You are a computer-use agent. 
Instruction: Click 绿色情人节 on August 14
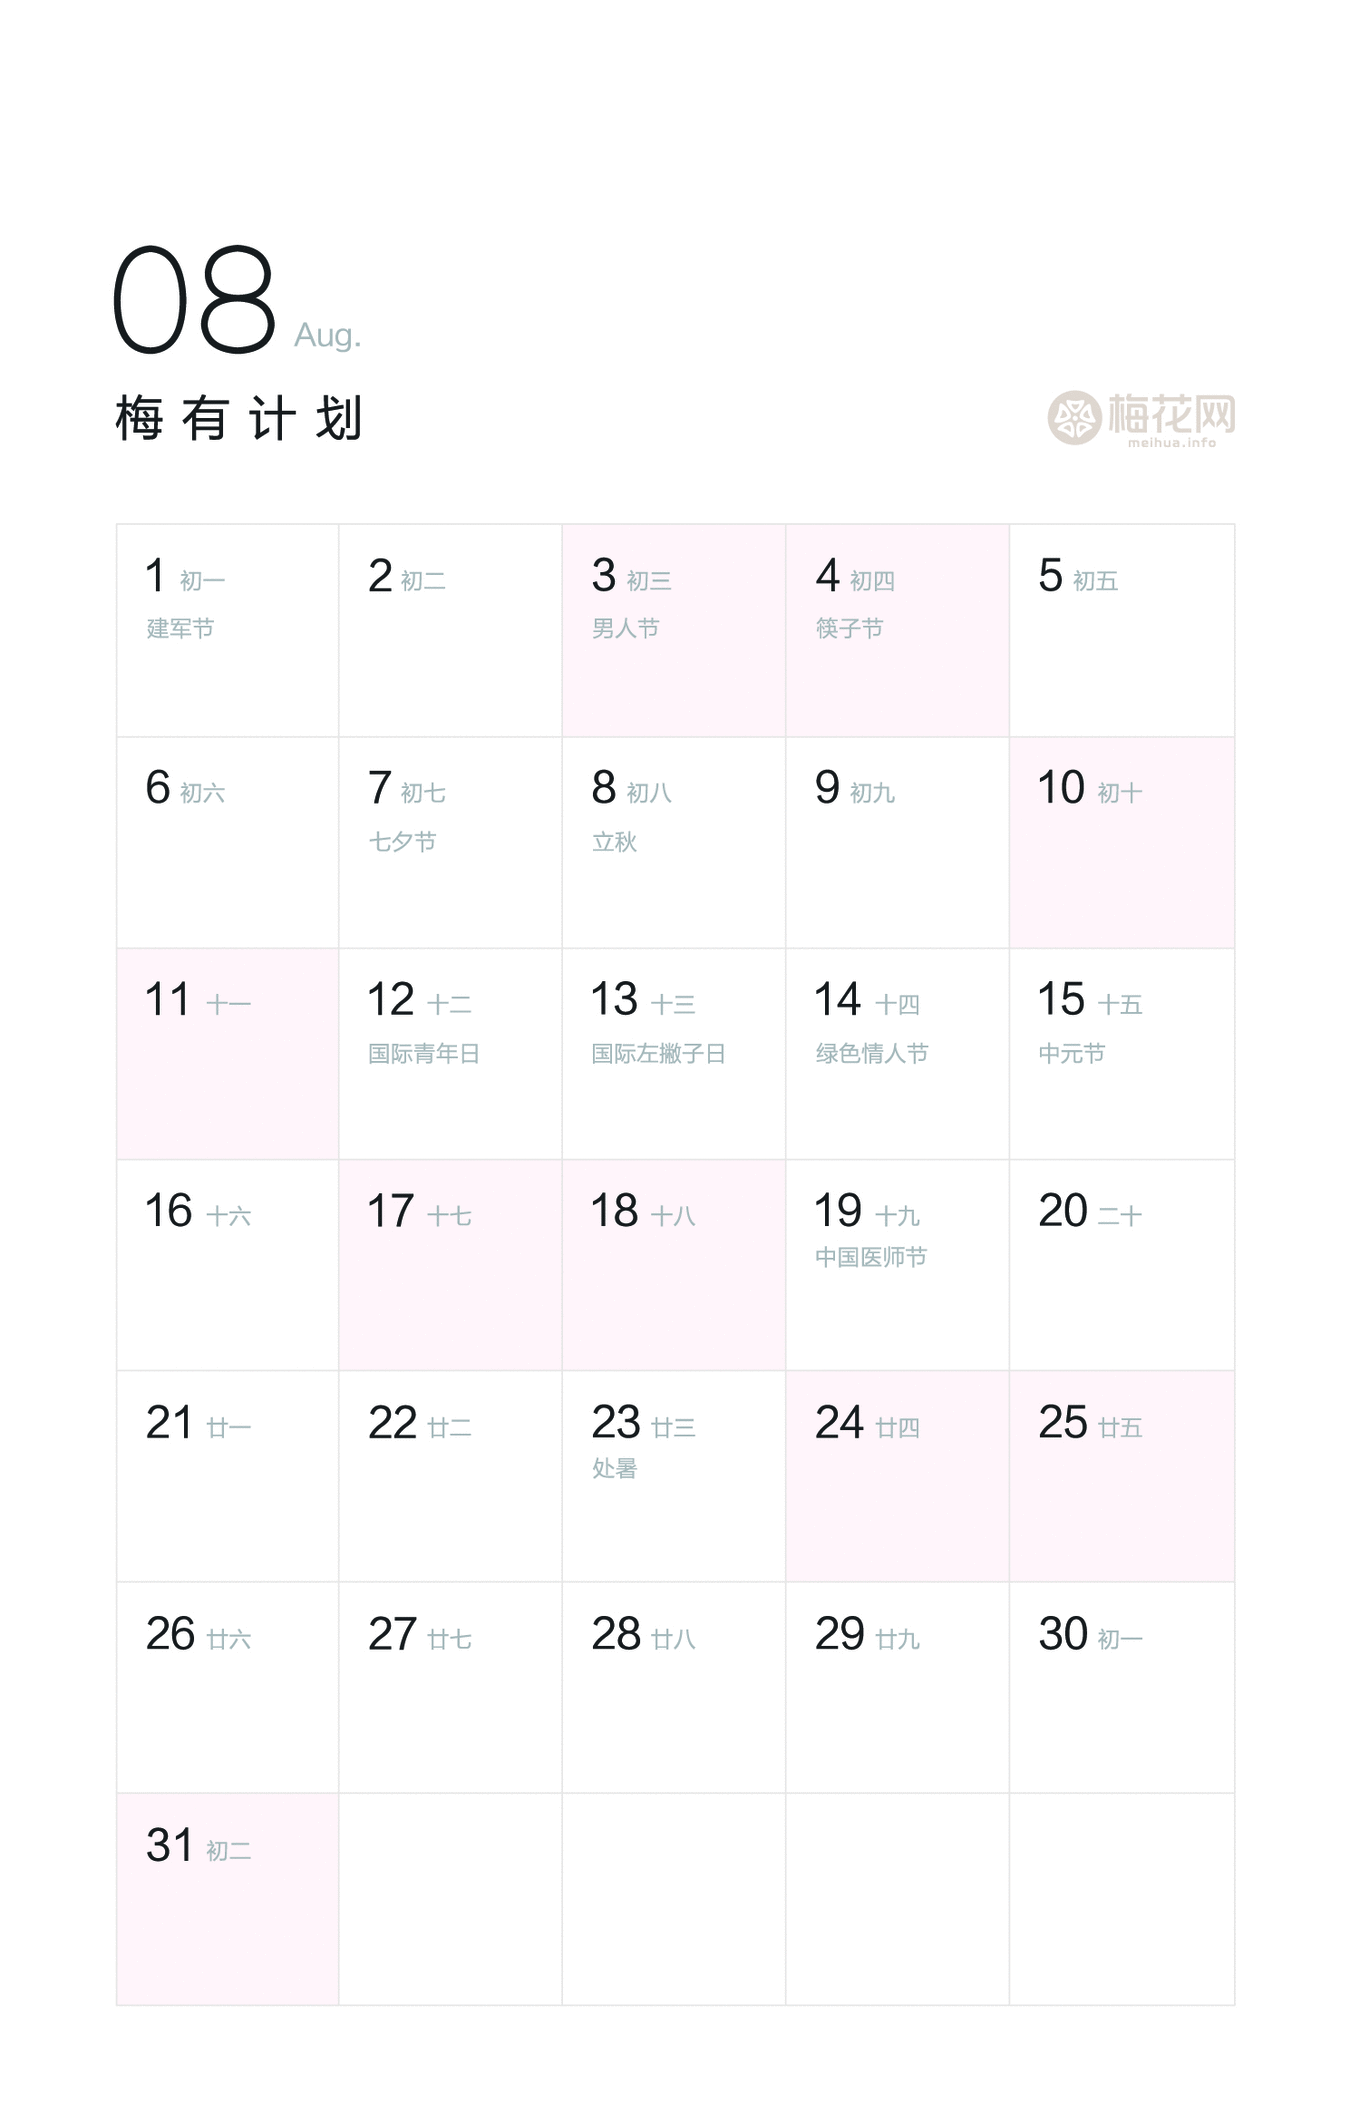pyautogui.click(x=871, y=1054)
